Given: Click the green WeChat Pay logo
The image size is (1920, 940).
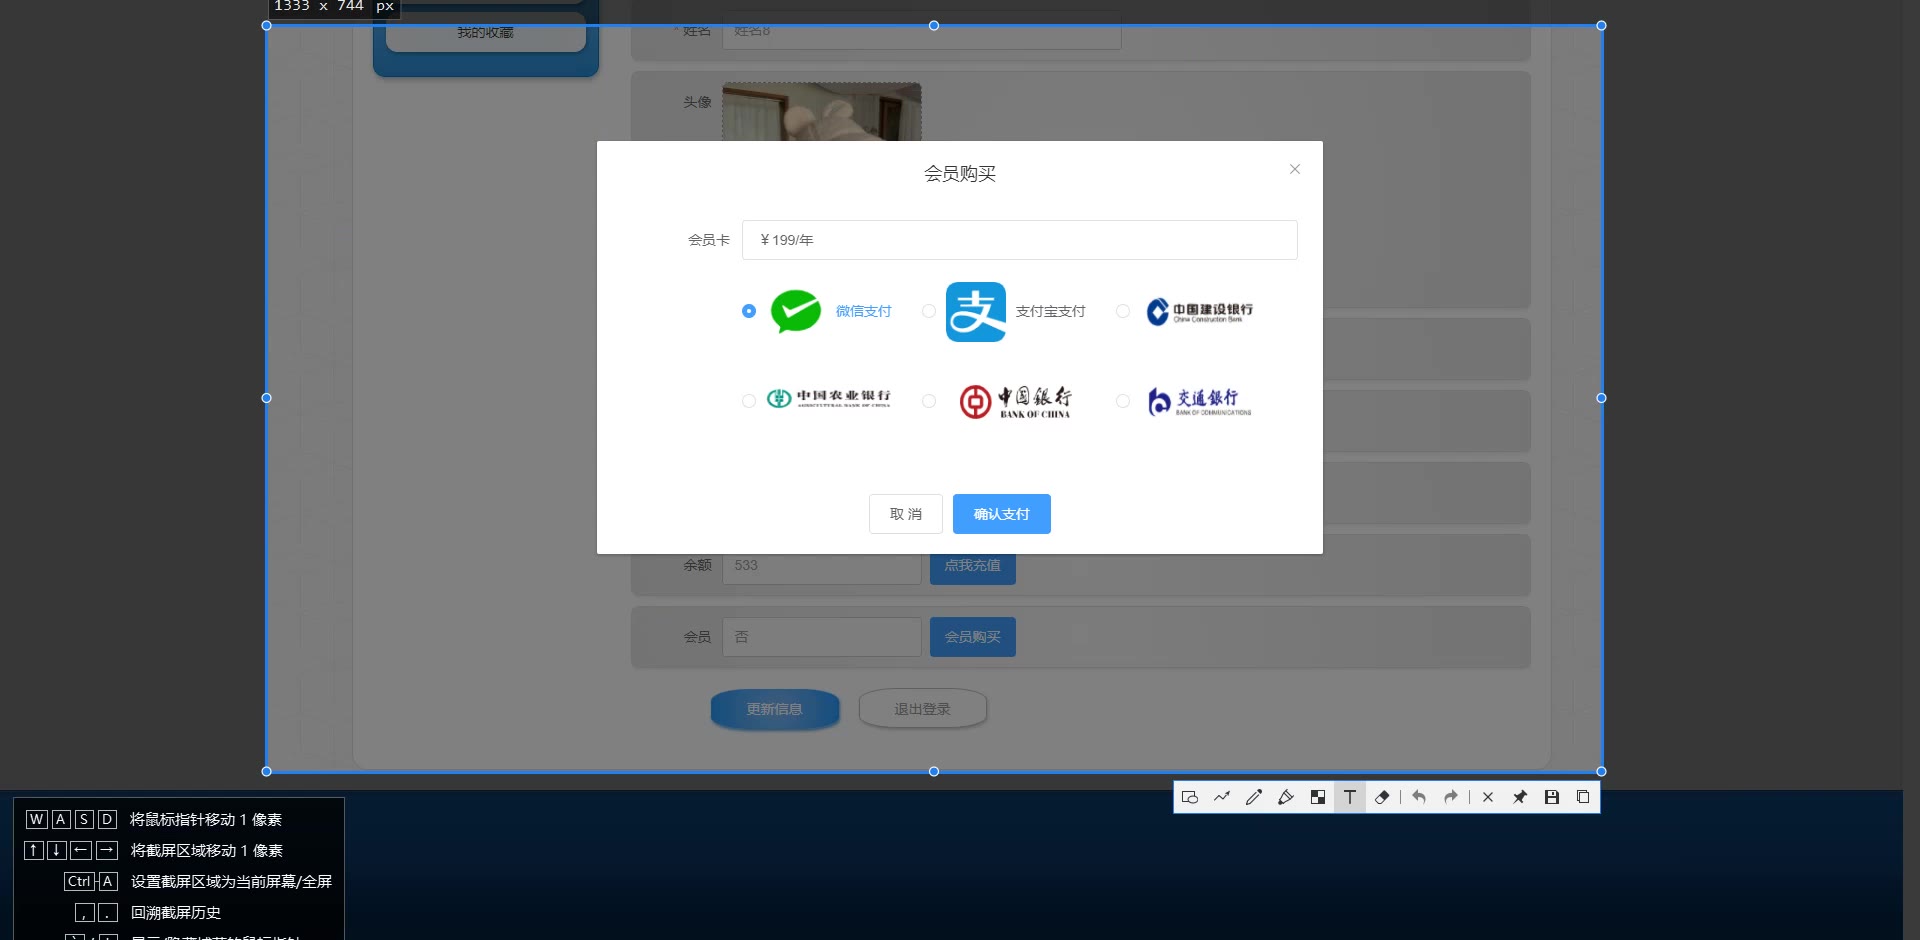Looking at the screenshot, I should (796, 311).
